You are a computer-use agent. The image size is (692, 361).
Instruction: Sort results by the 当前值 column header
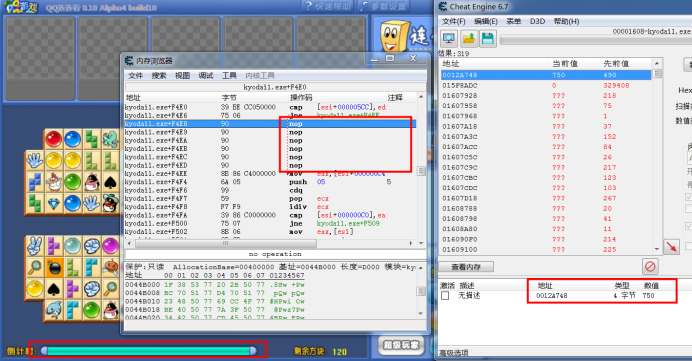tap(564, 64)
